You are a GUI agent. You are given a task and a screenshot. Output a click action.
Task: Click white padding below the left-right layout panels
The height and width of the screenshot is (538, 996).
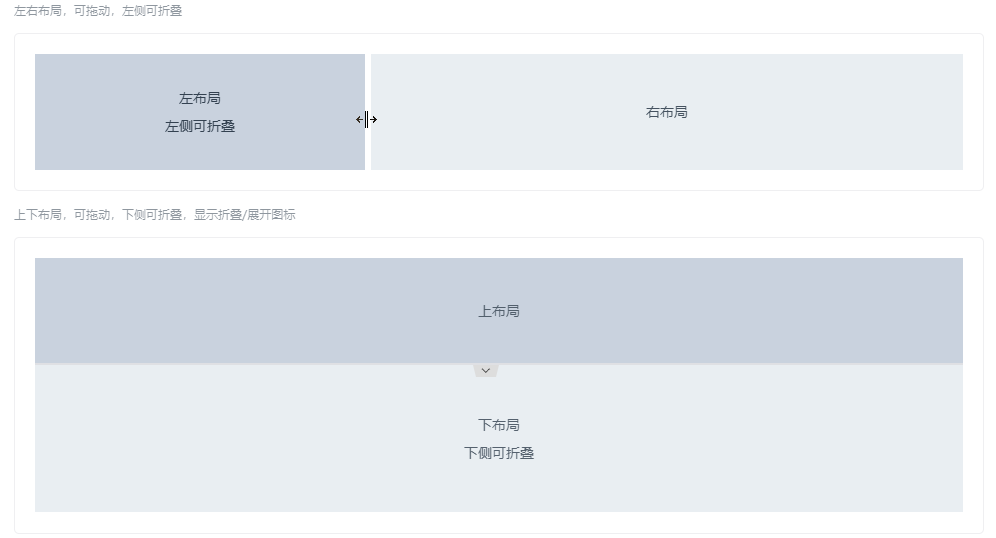tap(498, 180)
